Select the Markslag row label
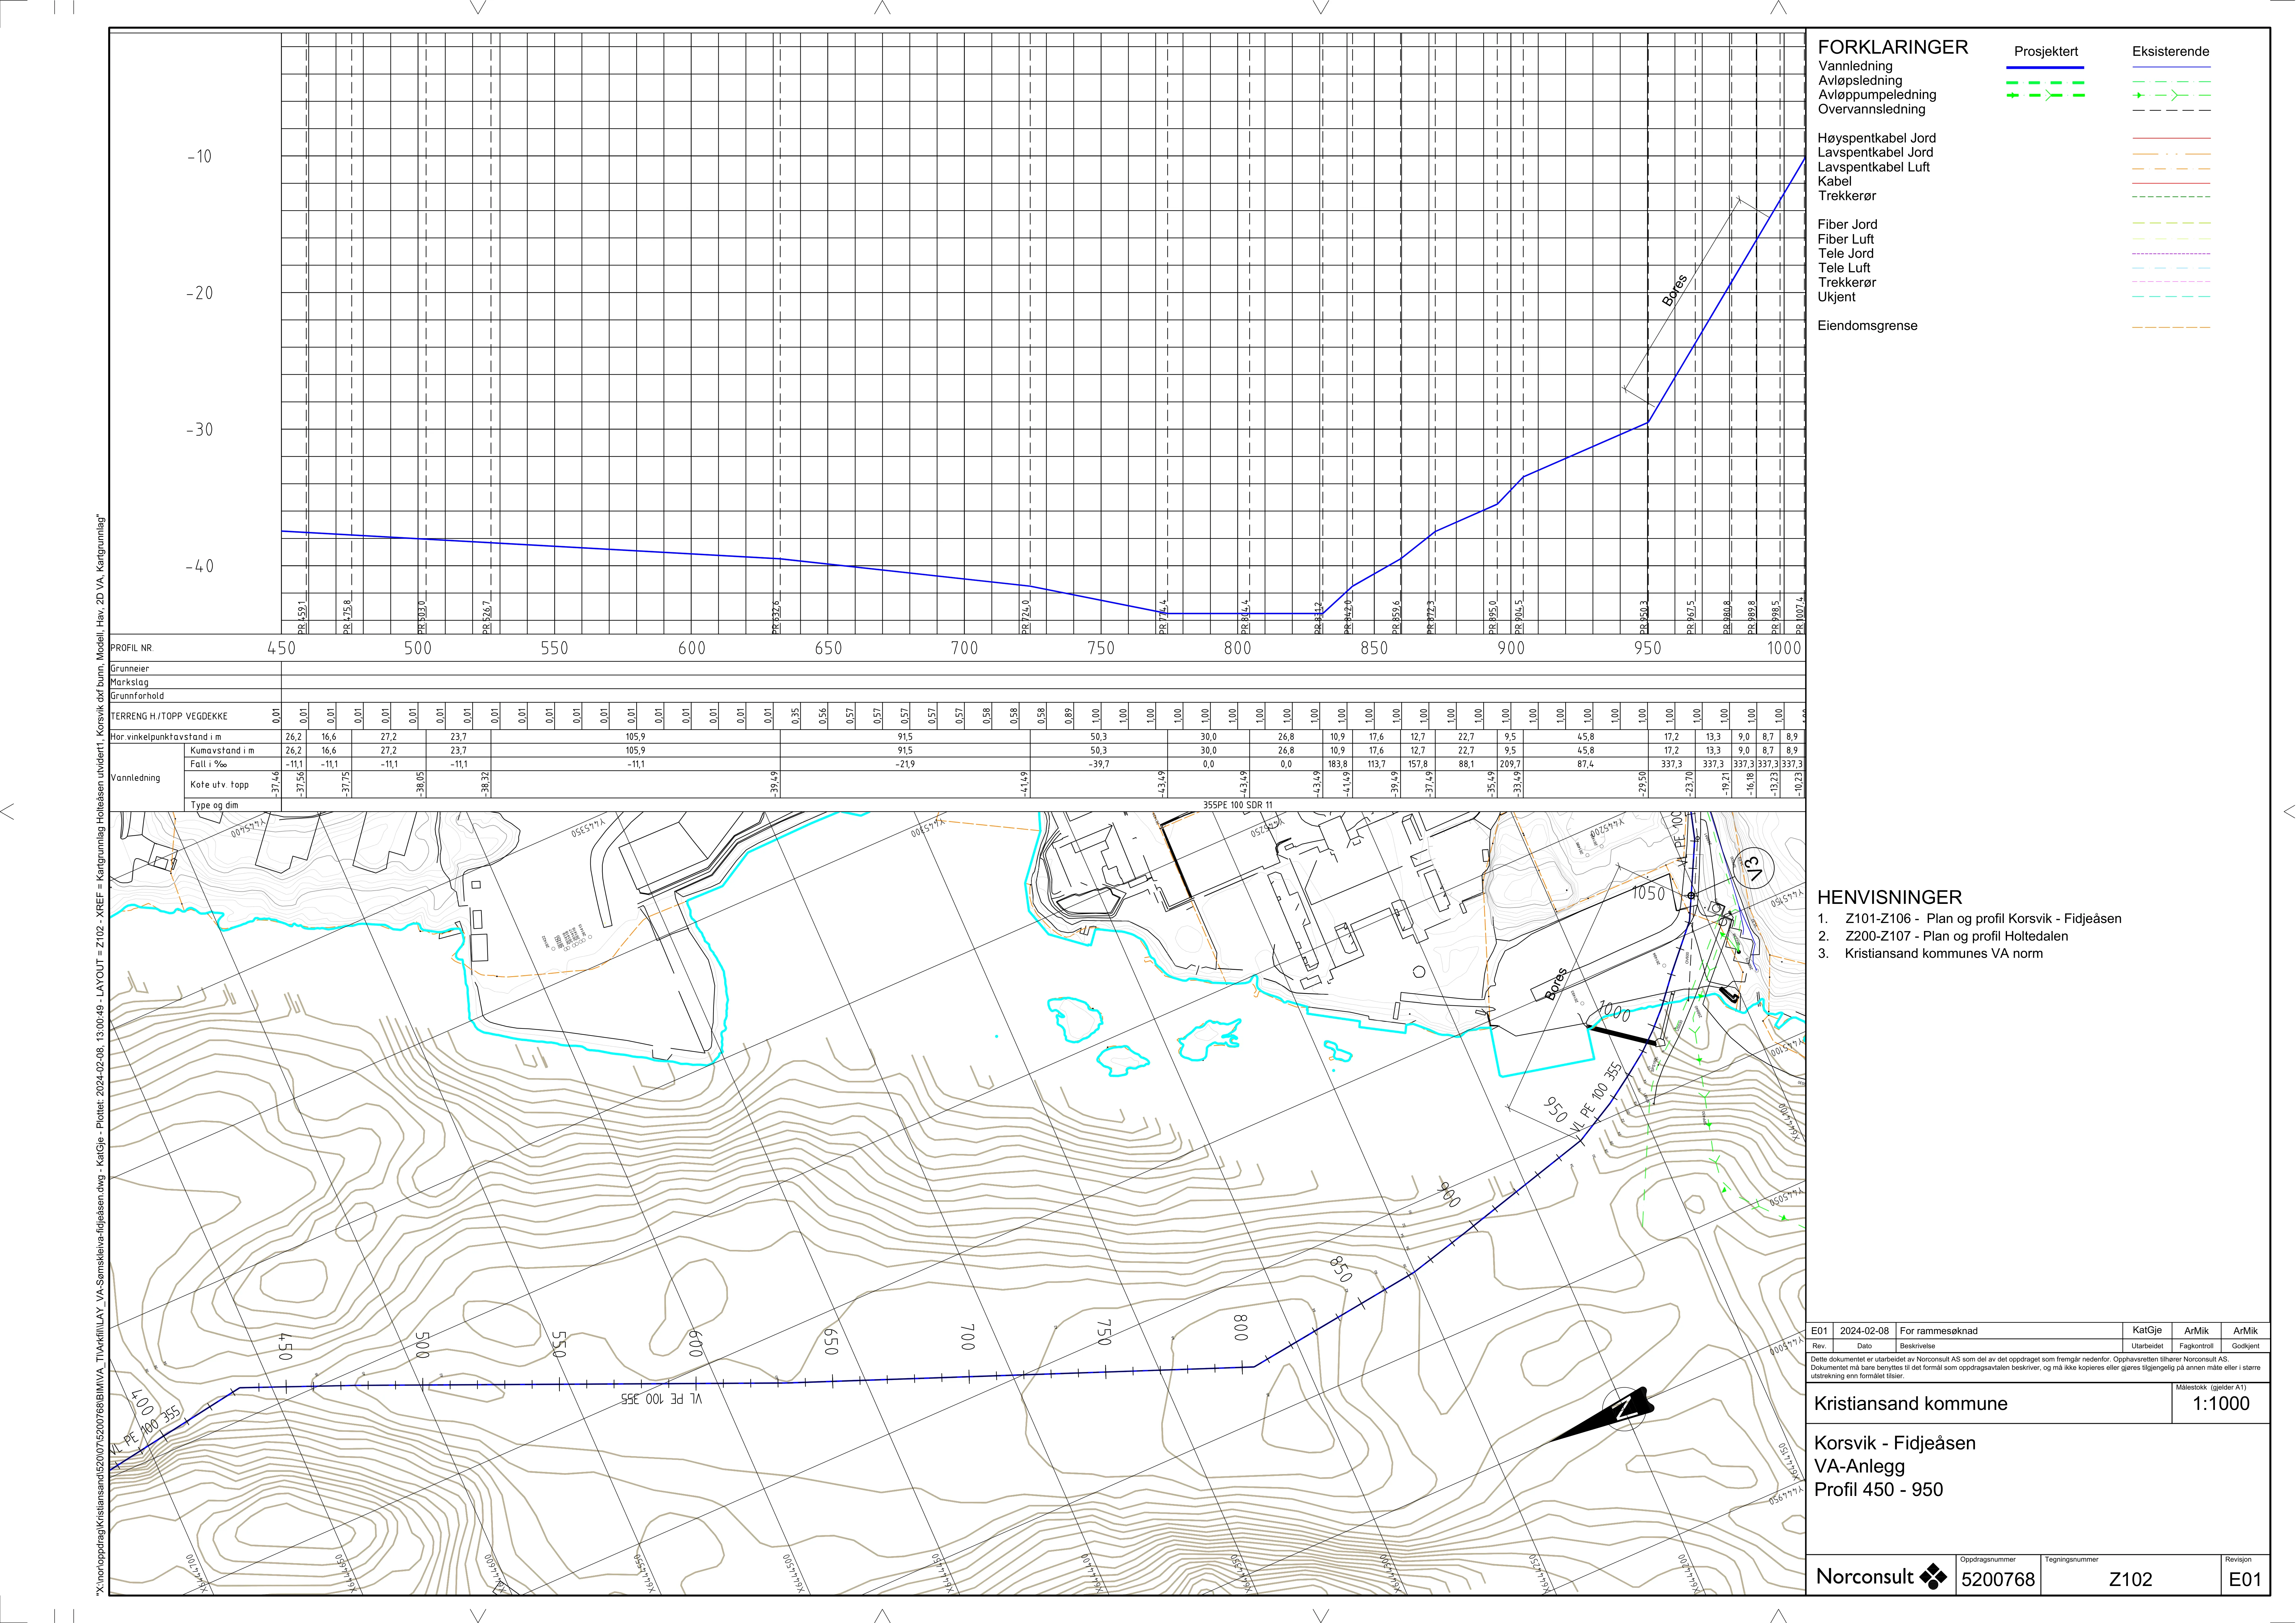This screenshot has height=1623, width=2296. 130,682
